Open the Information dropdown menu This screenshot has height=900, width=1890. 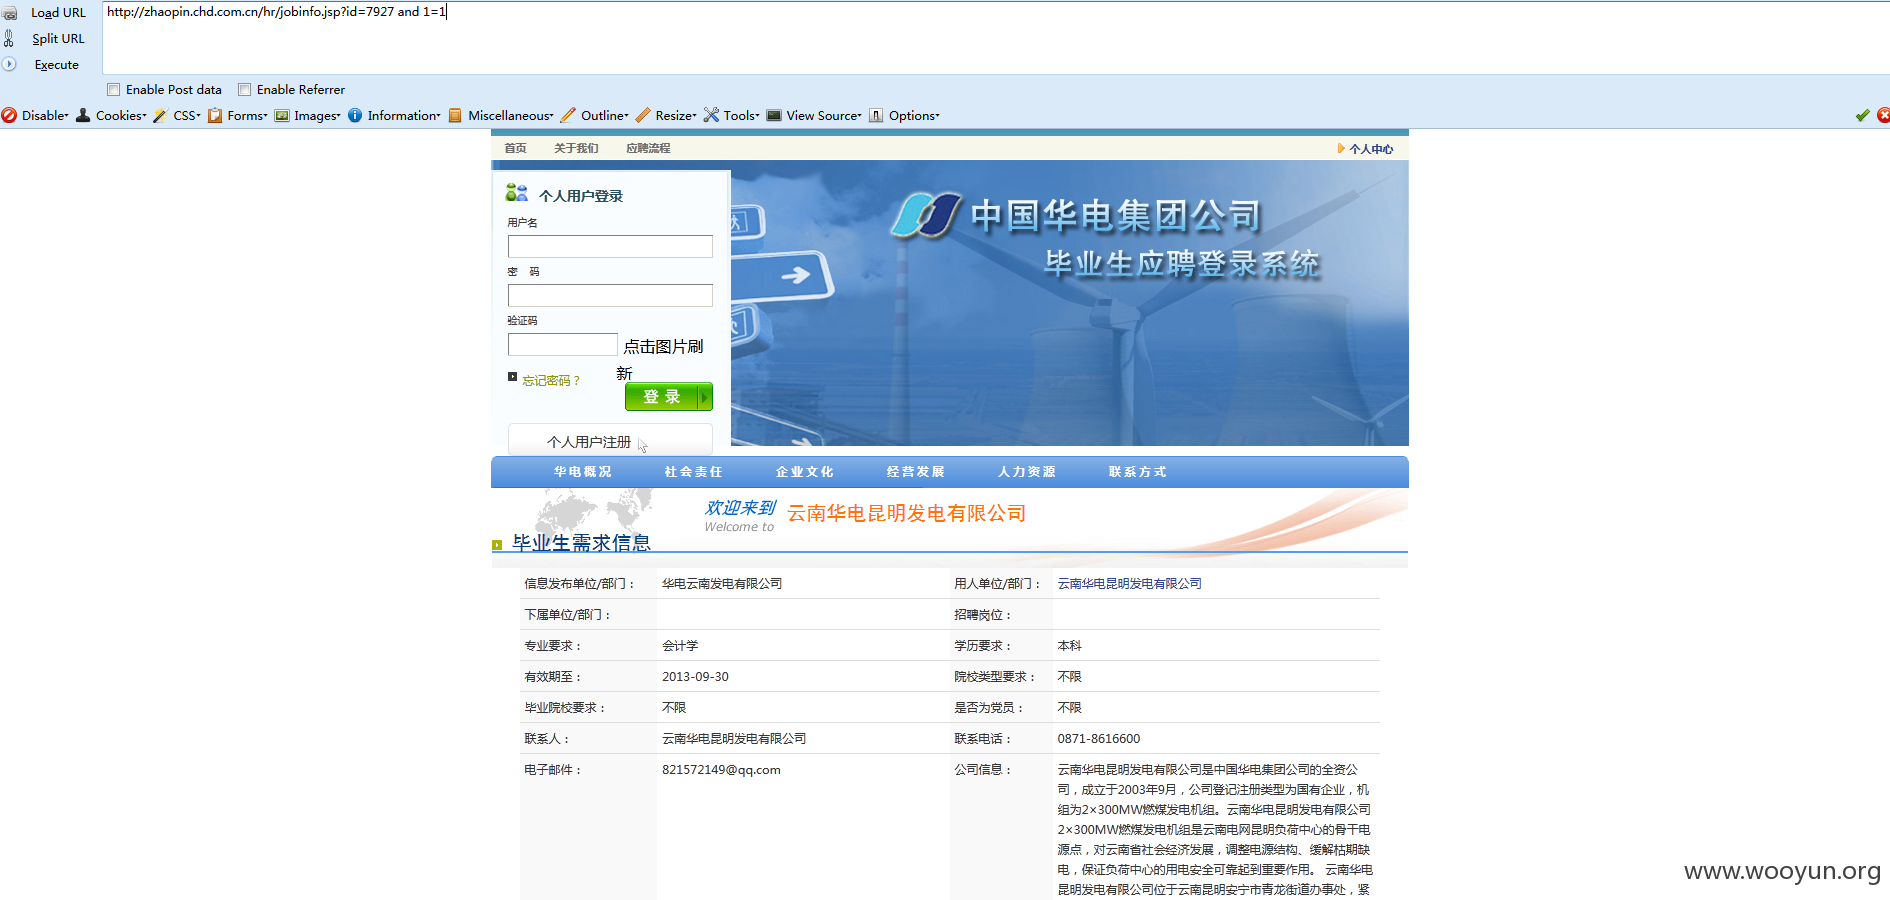point(404,116)
